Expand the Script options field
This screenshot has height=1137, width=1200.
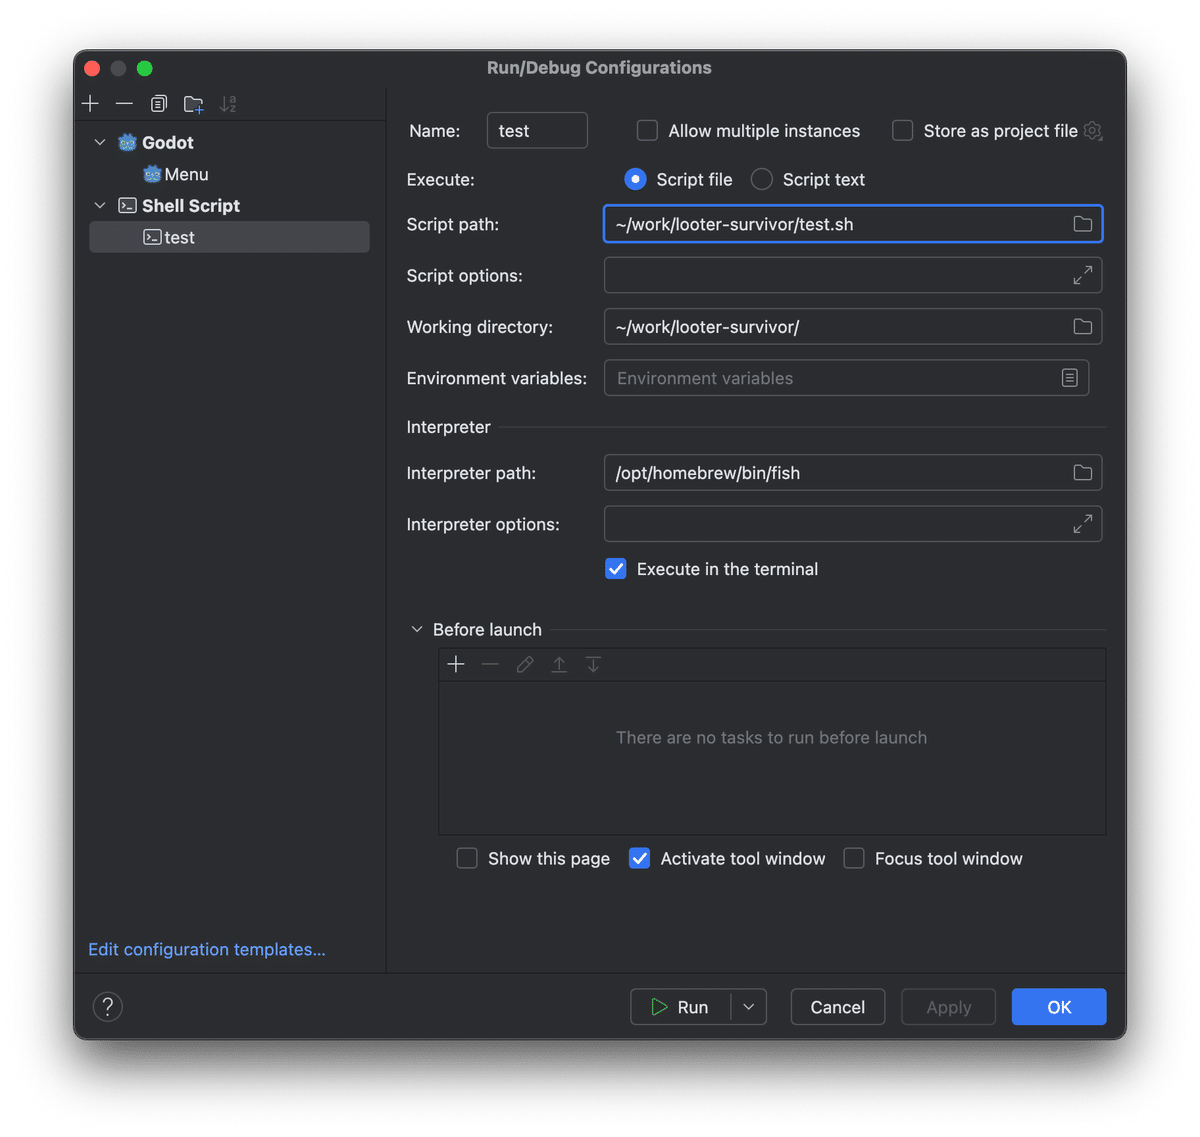[1082, 275]
